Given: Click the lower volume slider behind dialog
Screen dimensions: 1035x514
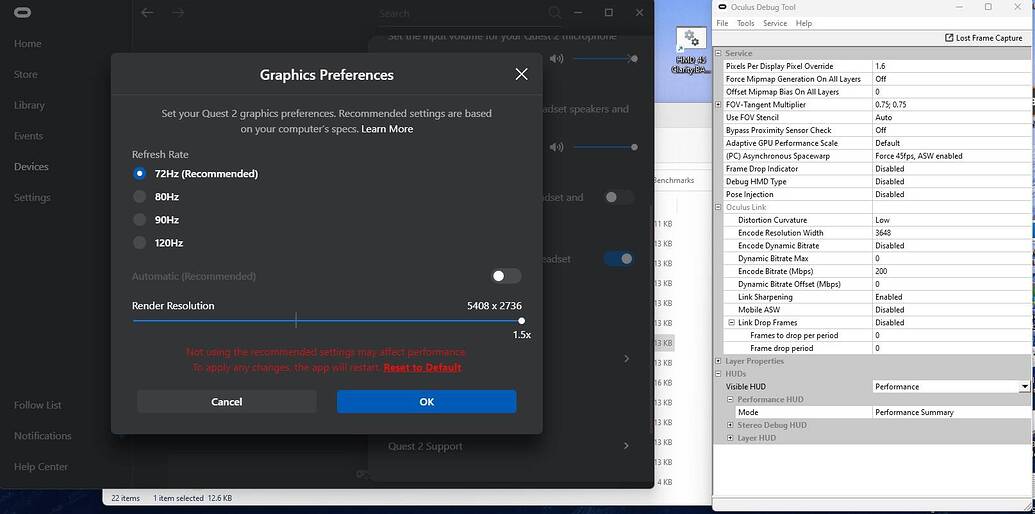Looking at the screenshot, I should pyautogui.click(x=604, y=147).
